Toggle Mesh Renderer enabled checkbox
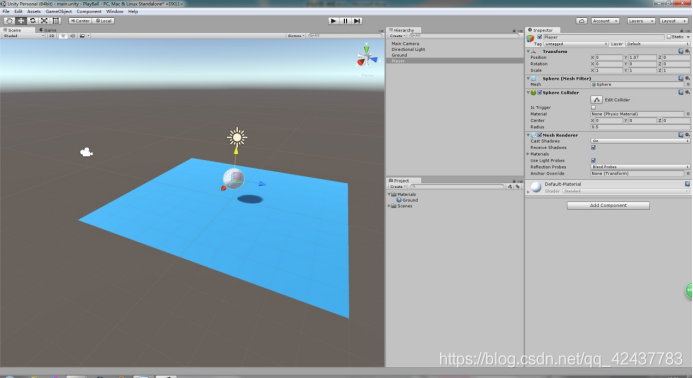The image size is (693, 378). click(x=540, y=135)
